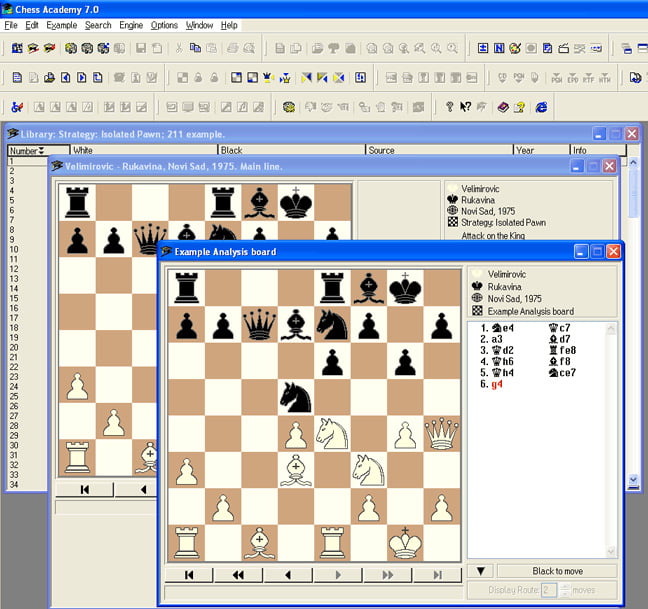Click the first graduation cap toolbar icon
Image resolution: width=648 pixels, height=609 pixels.
(33, 48)
